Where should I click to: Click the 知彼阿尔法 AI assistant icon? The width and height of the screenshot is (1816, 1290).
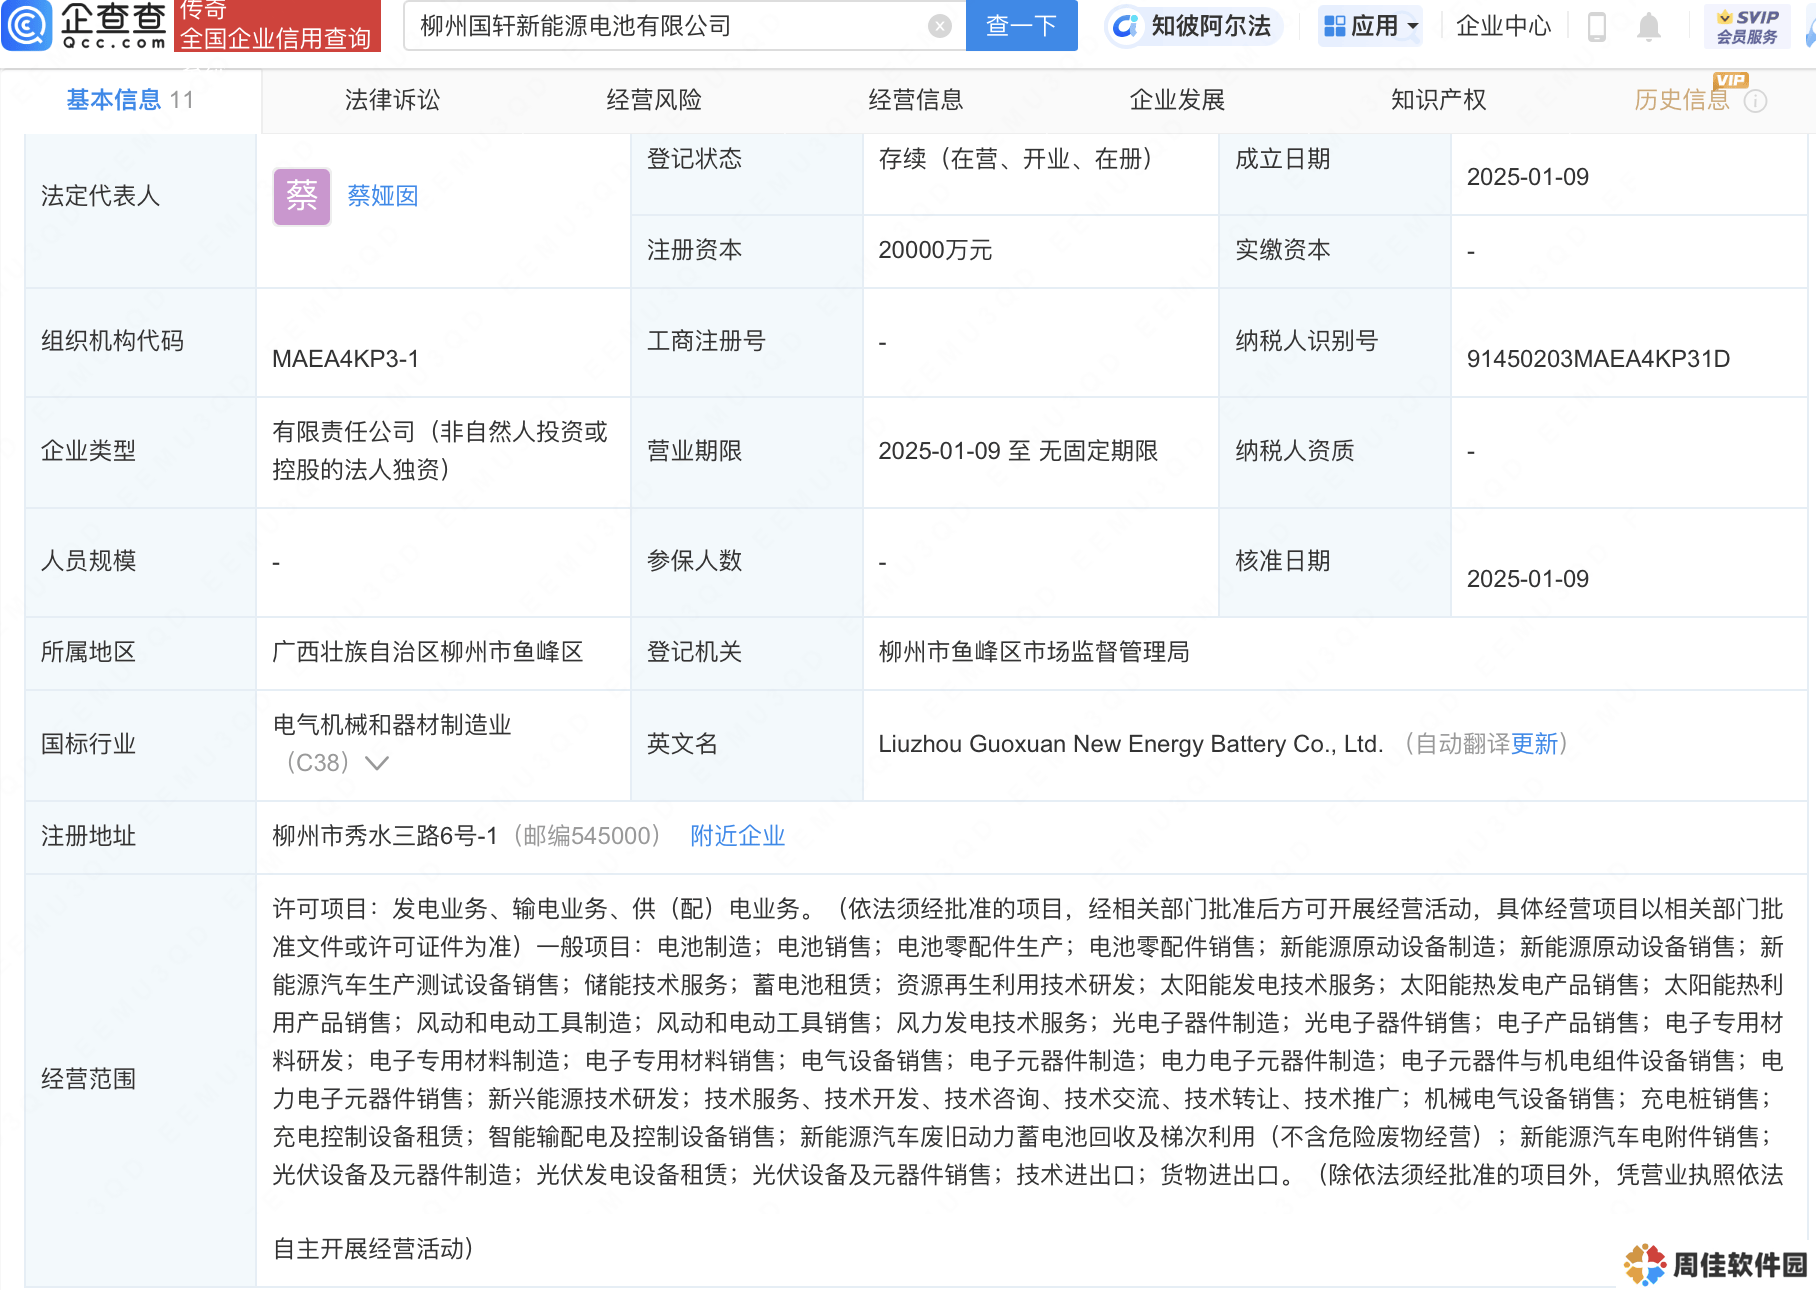point(1126,26)
